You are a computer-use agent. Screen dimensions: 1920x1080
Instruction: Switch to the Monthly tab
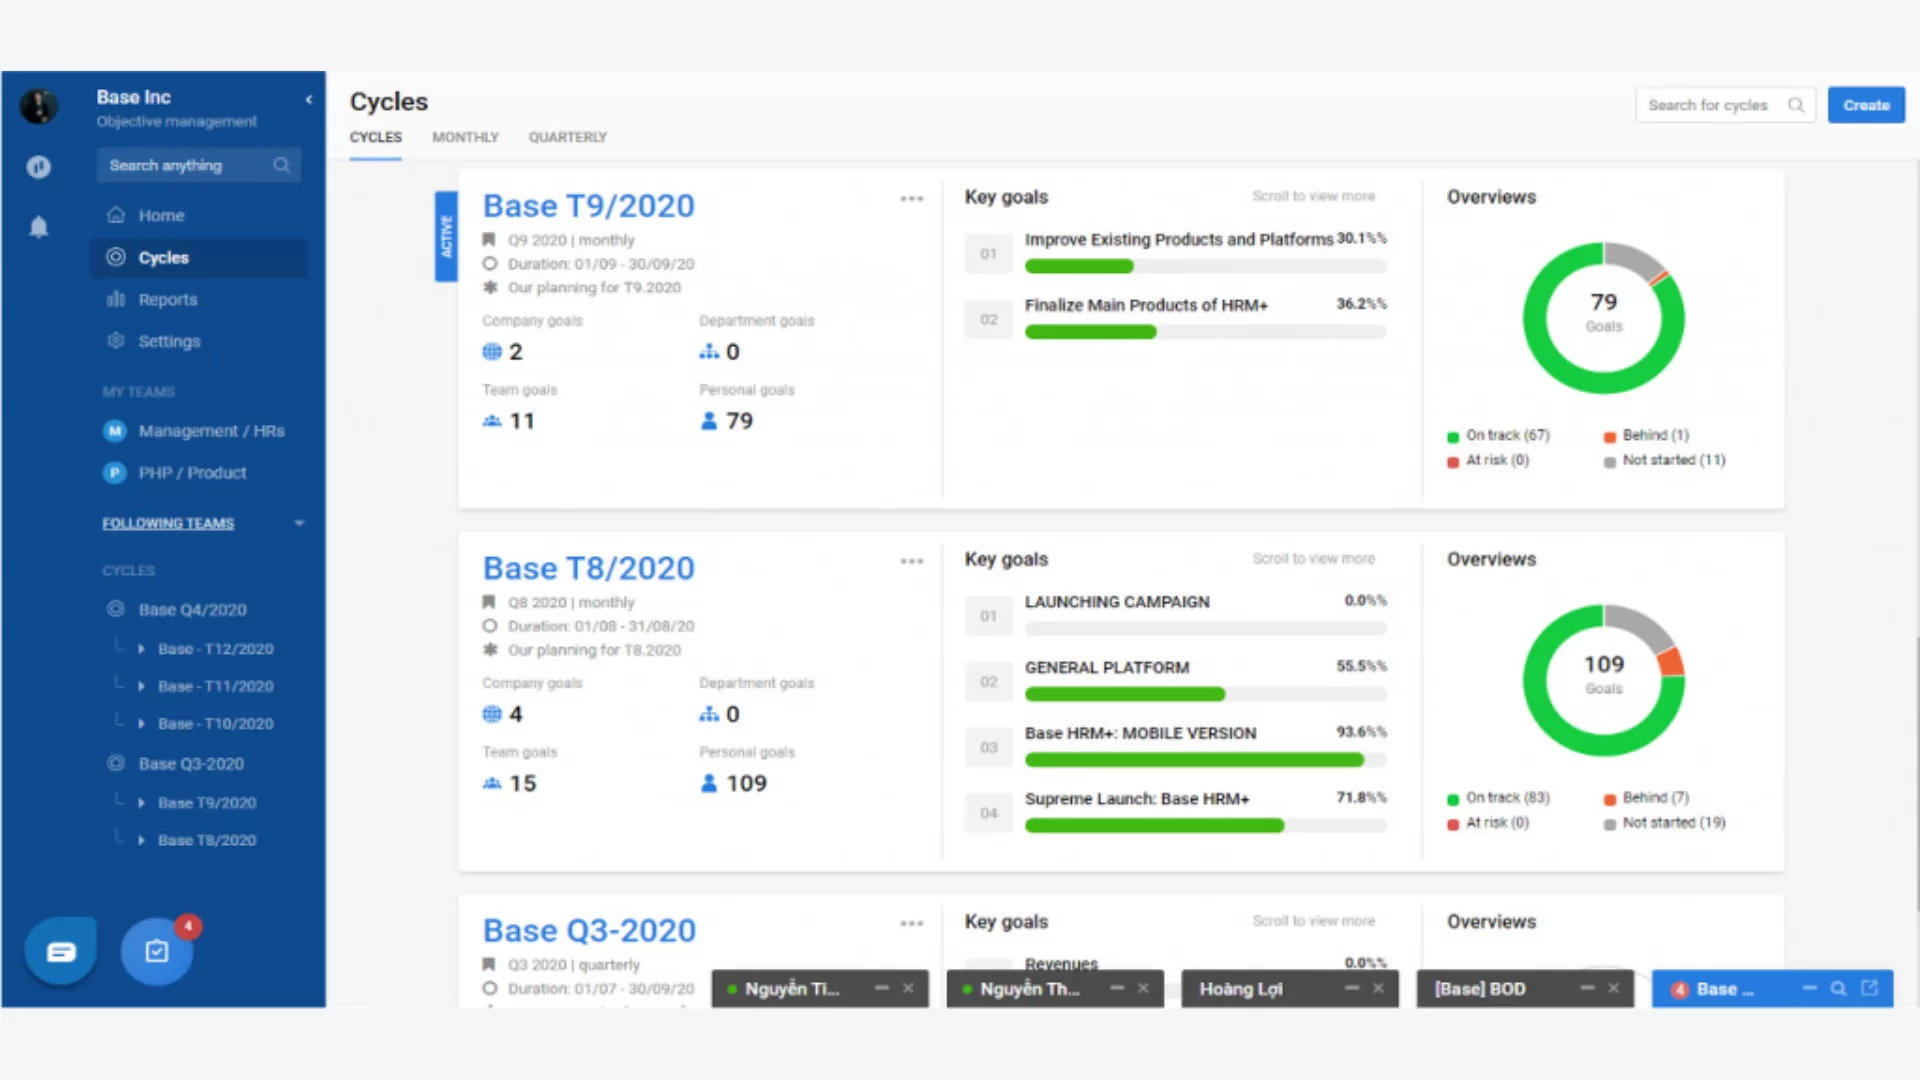465,137
